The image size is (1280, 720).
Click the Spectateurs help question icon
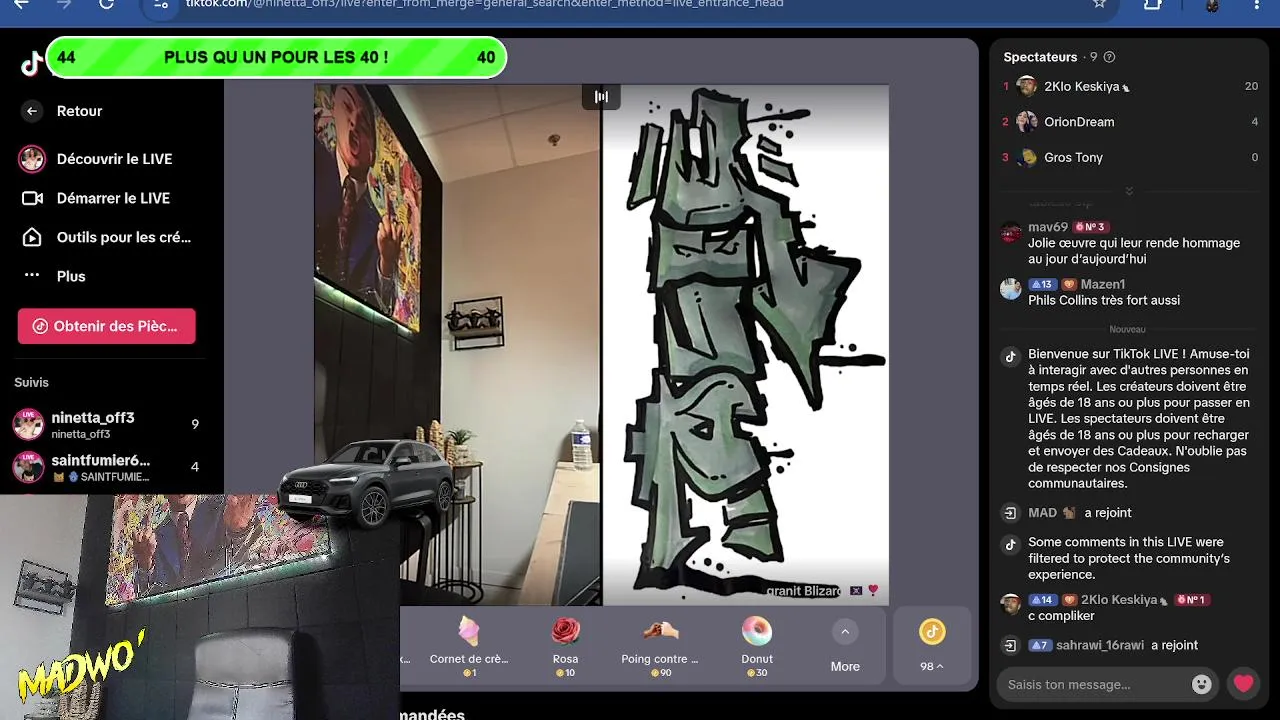point(1109,57)
